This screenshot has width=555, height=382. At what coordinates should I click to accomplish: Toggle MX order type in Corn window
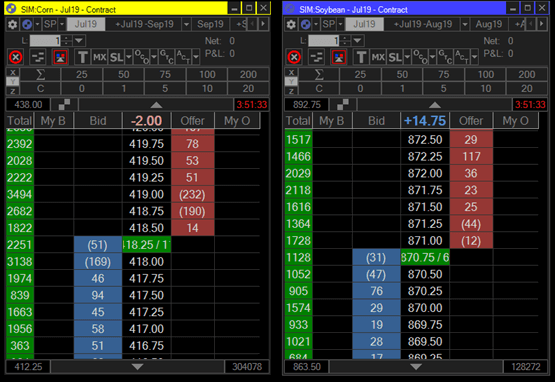(x=99, y=57)
